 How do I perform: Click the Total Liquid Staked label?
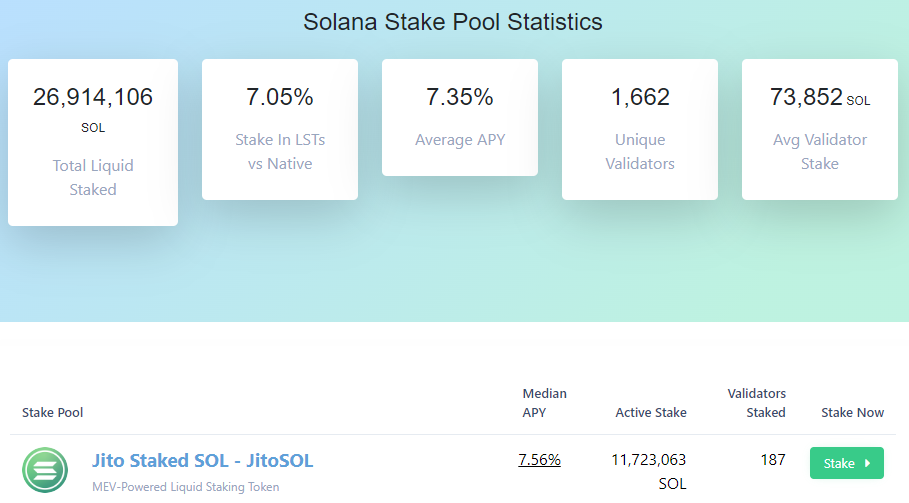click(93, 177)
